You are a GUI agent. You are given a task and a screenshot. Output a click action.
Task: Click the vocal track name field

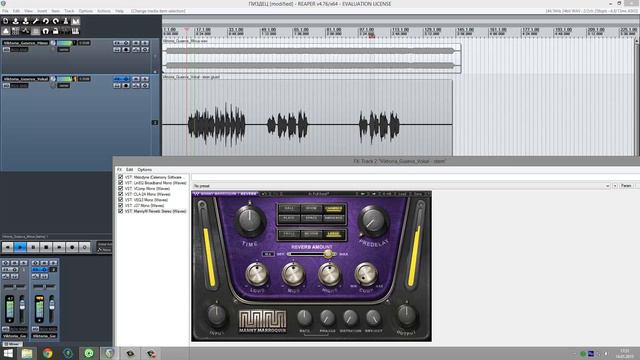click(25, 79)
